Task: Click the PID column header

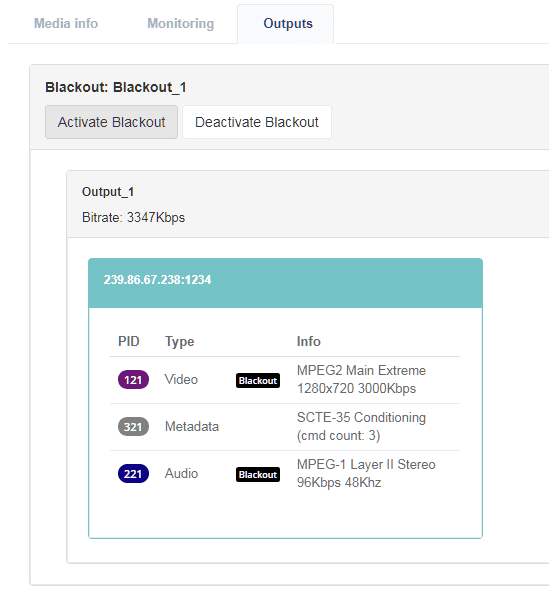Action: pyautogui.click(x=129, y=341)
